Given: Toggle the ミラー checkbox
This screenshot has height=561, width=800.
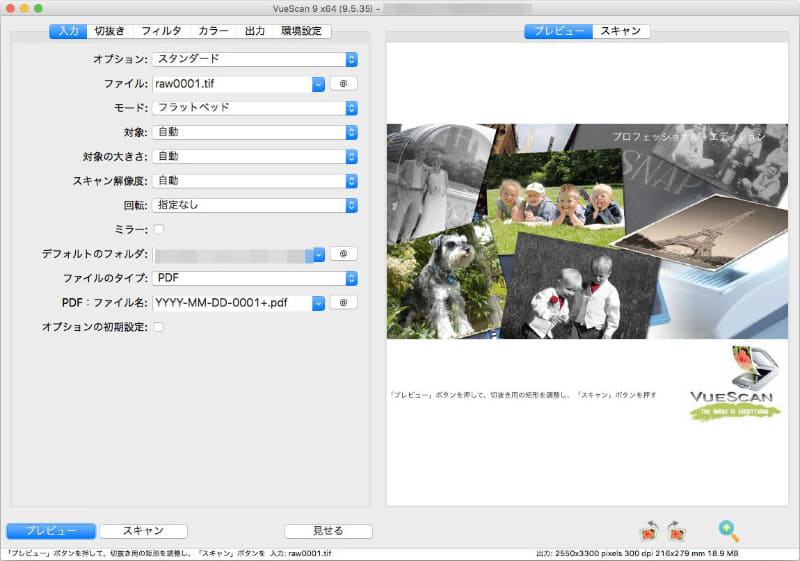Looking at the screenshot, I should [x=159, y=230].
